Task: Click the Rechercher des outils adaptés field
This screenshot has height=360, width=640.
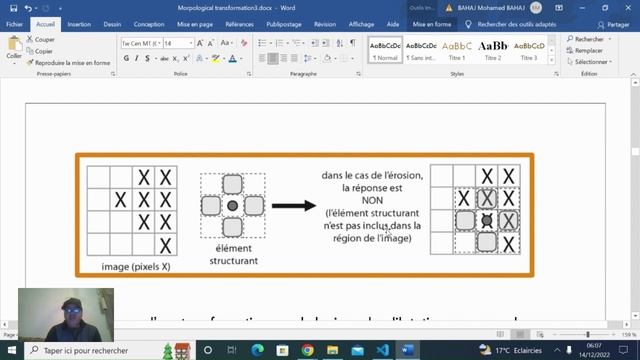Action: 517,24
